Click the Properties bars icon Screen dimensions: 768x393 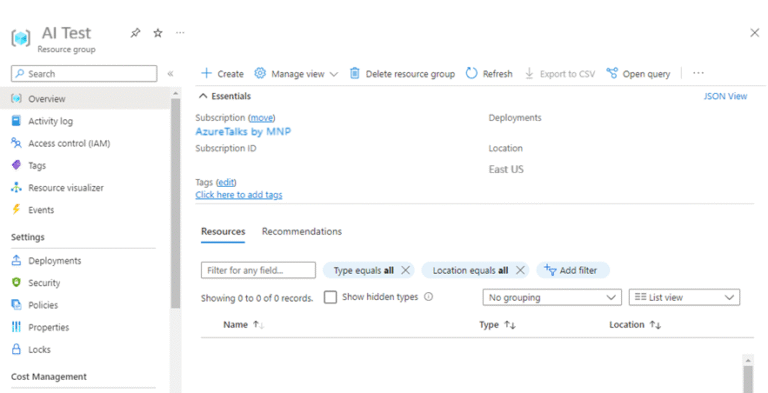click(x=16, y=327)
